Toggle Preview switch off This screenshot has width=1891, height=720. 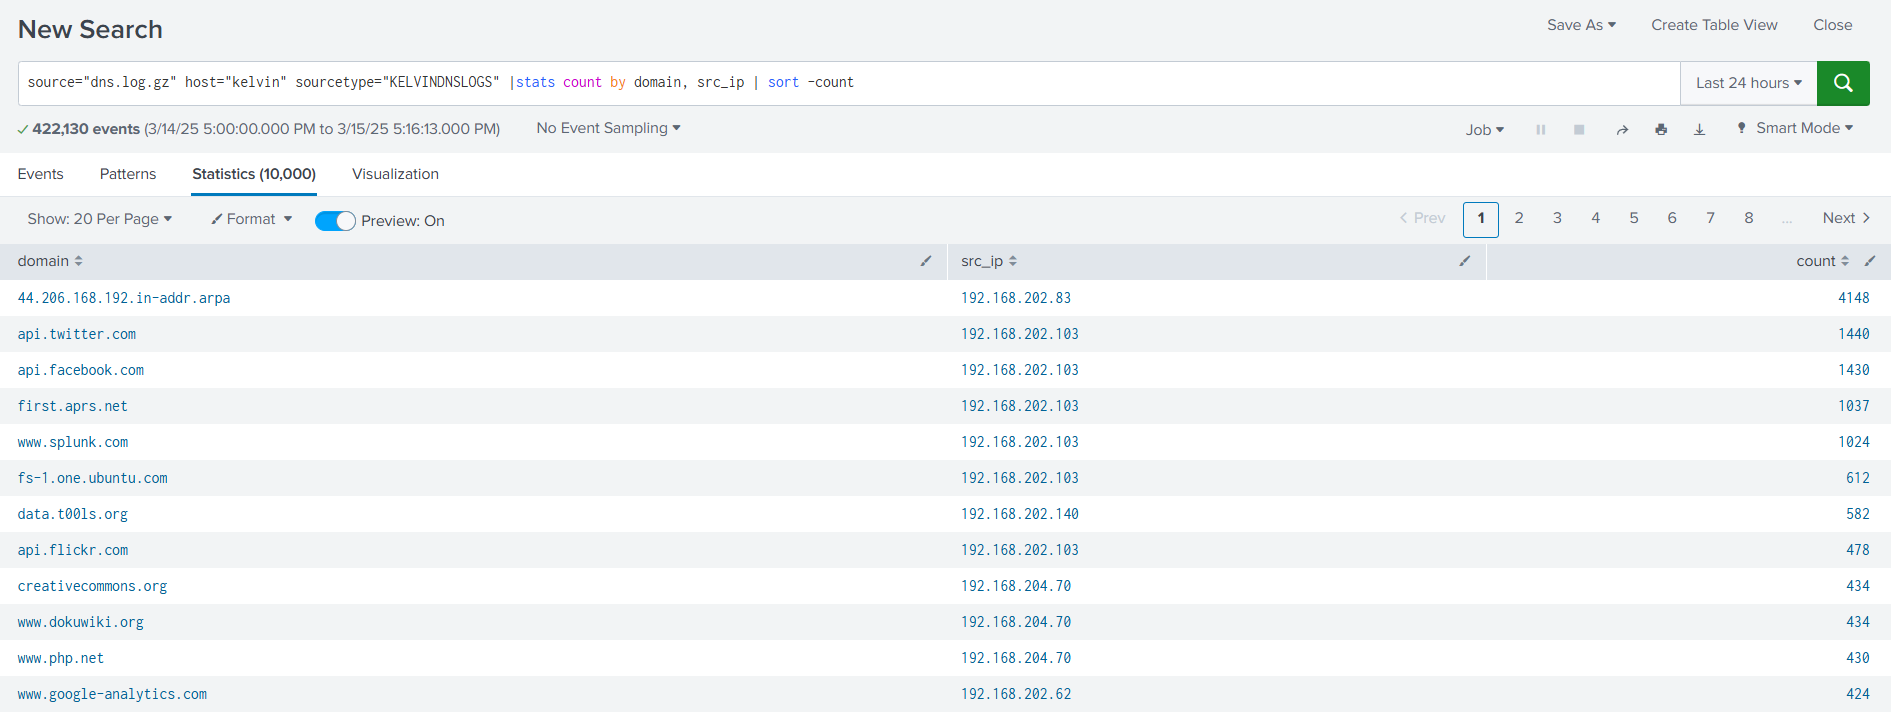tap(335, 221)
